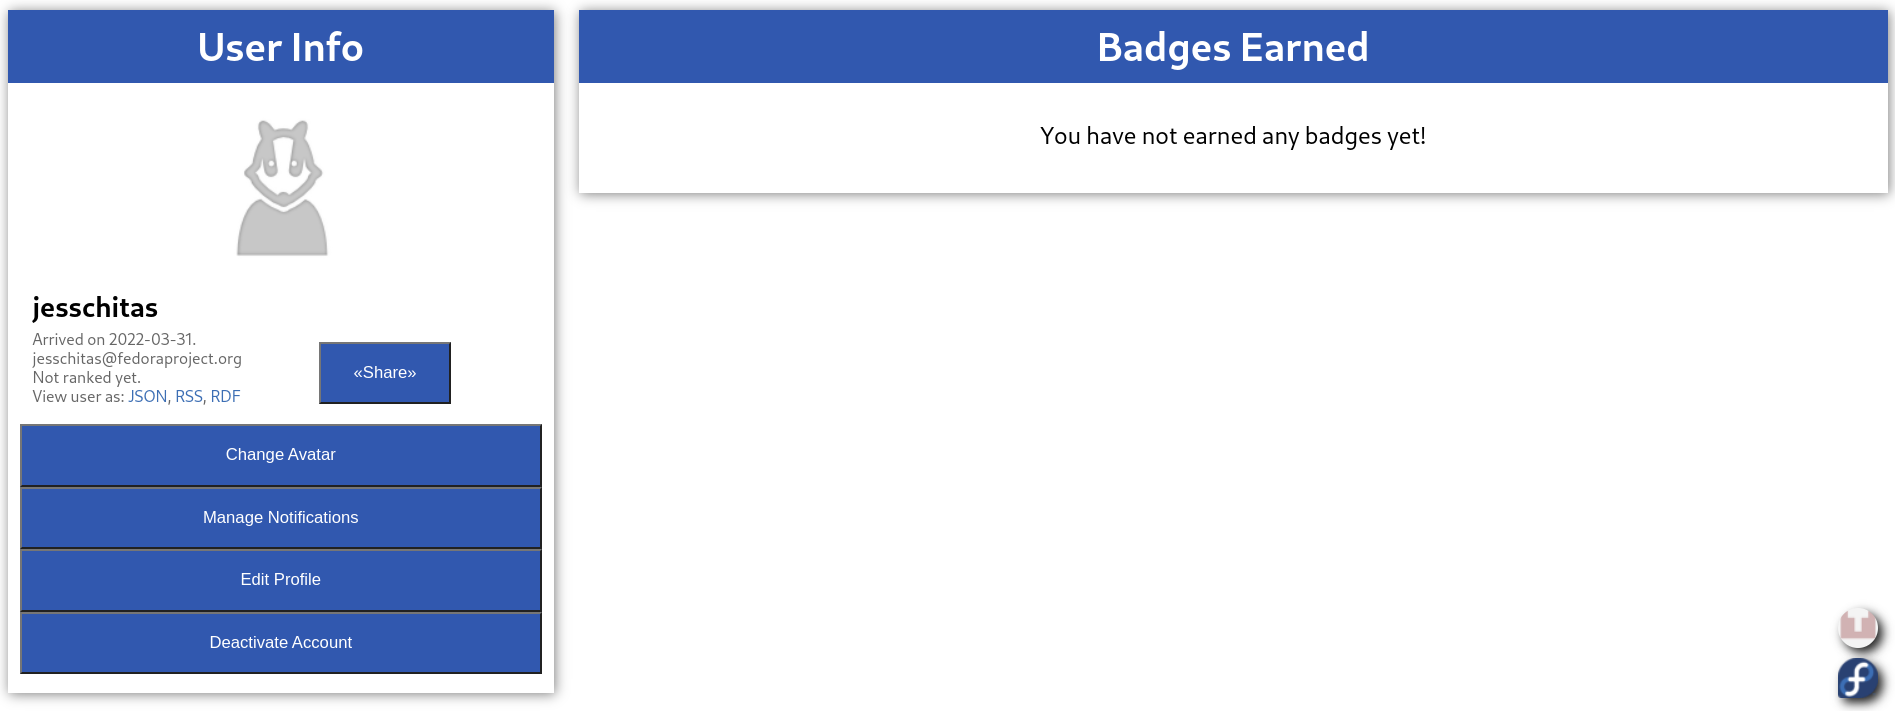Click the Not ranked yet text
This screenshot has height=711, width=1895.
coord(86,378)
